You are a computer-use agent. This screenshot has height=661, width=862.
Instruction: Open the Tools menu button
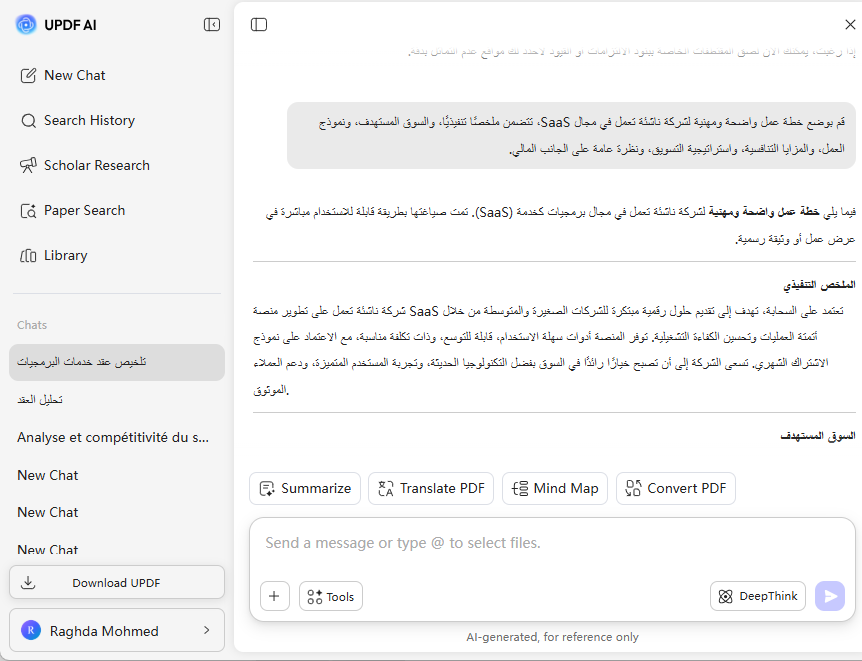pos(331,596)
